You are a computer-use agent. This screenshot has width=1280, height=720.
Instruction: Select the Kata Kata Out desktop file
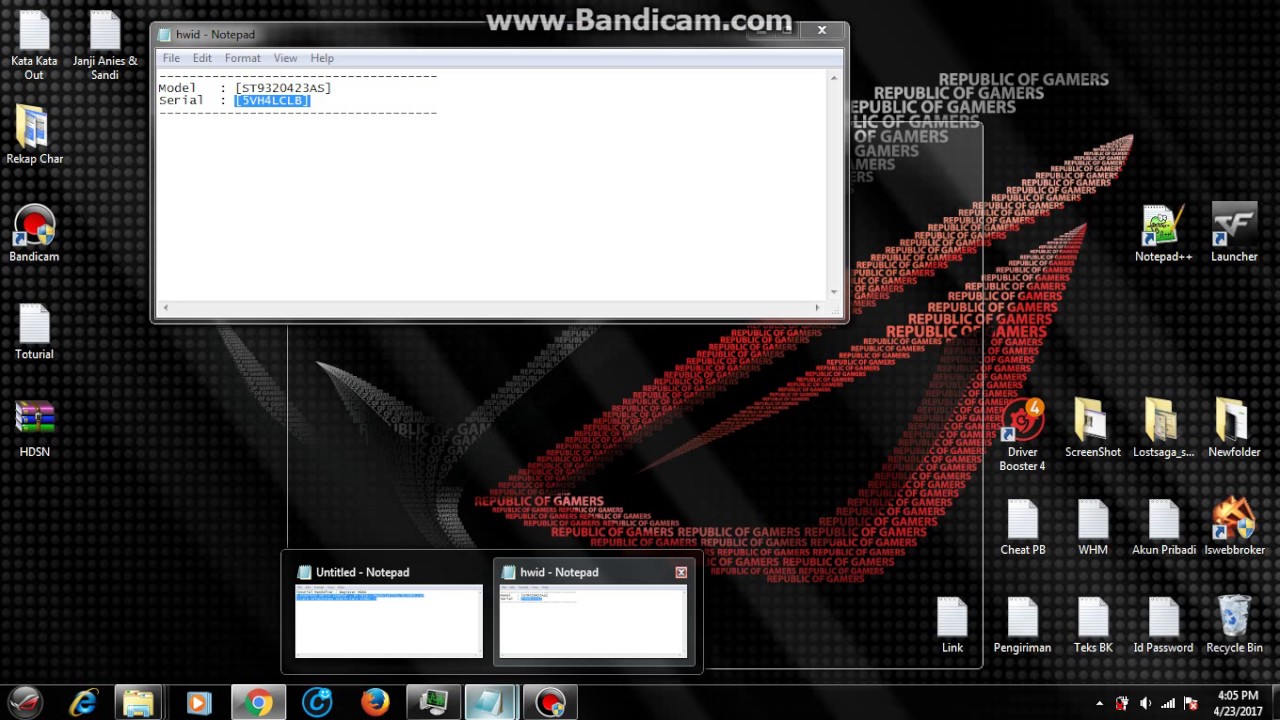tap(34, 45)
